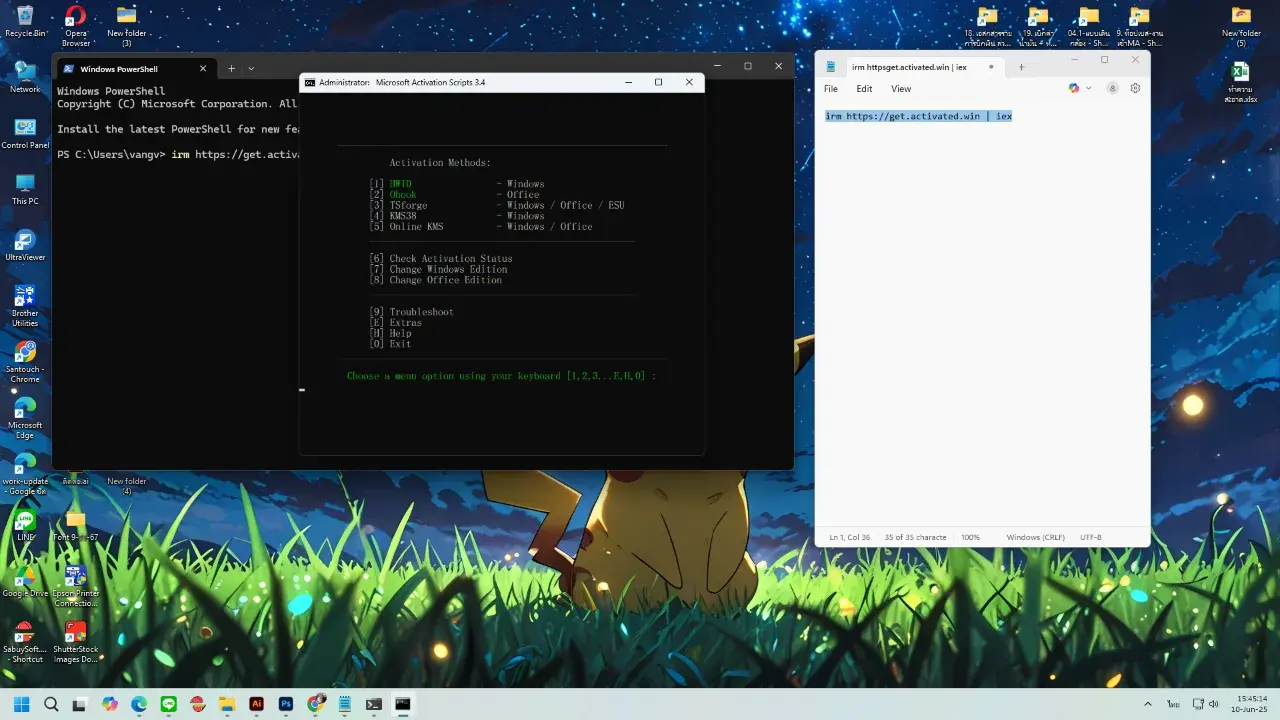Open Copilot icon in Notepad toolbar
Viewport: 1280px width, 720px height.
[1074, 88]
